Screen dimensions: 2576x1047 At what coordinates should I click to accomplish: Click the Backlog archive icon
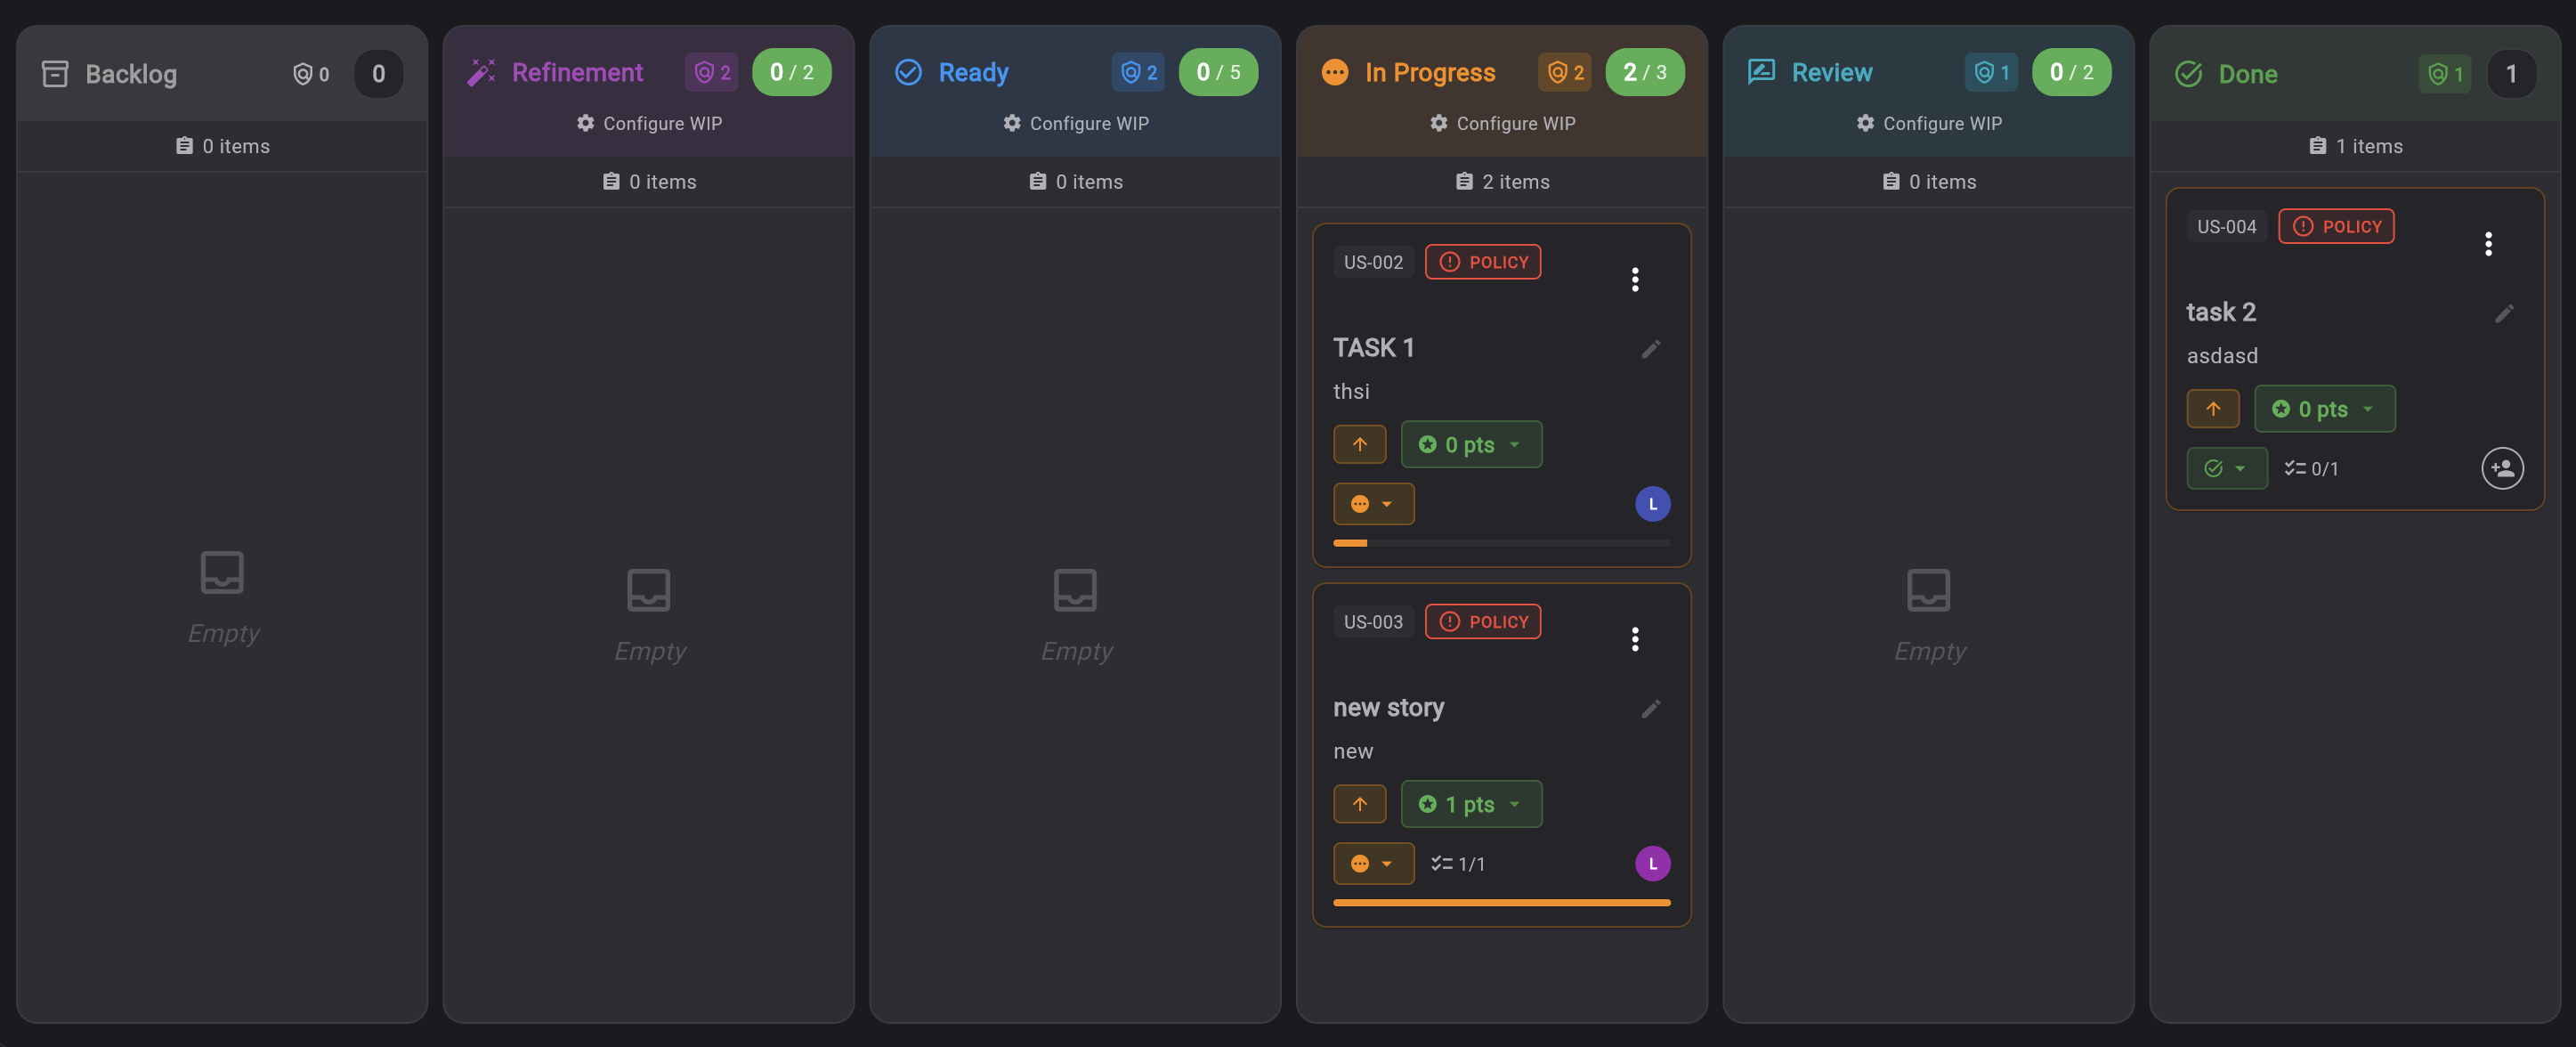pos(56,73)
